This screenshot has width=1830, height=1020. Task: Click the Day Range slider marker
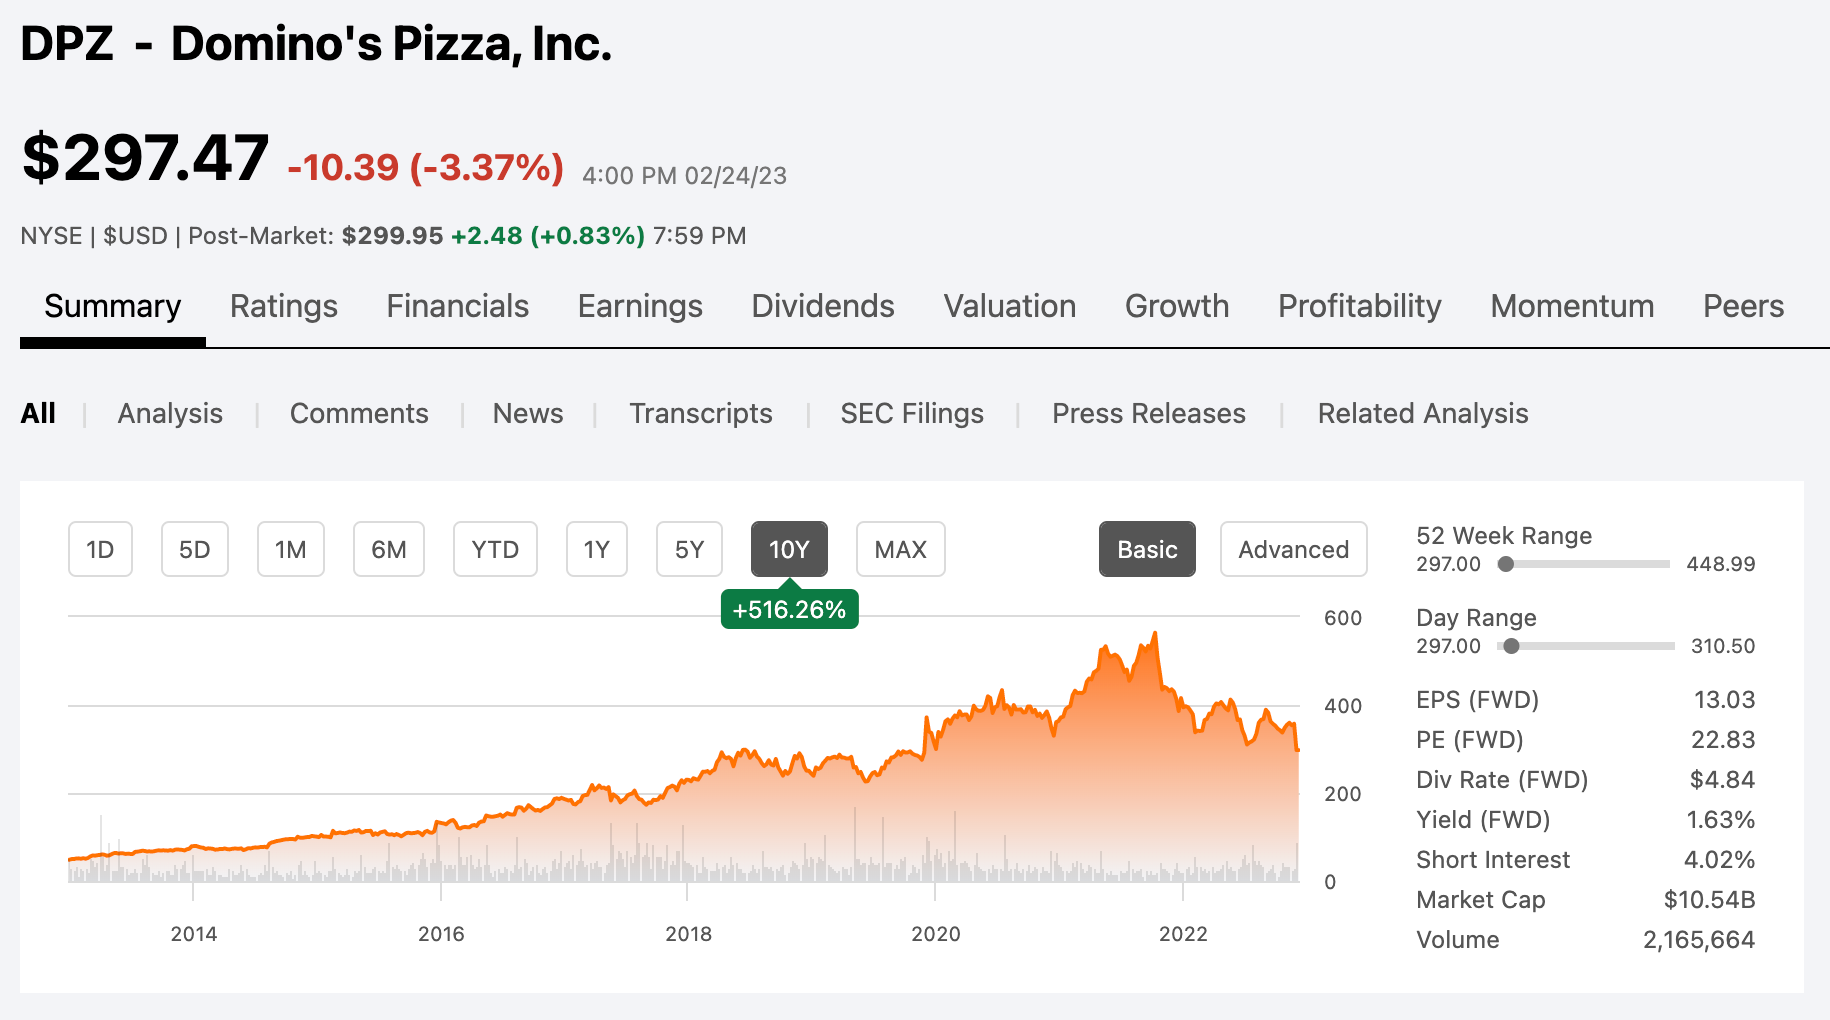point(1512,646)
